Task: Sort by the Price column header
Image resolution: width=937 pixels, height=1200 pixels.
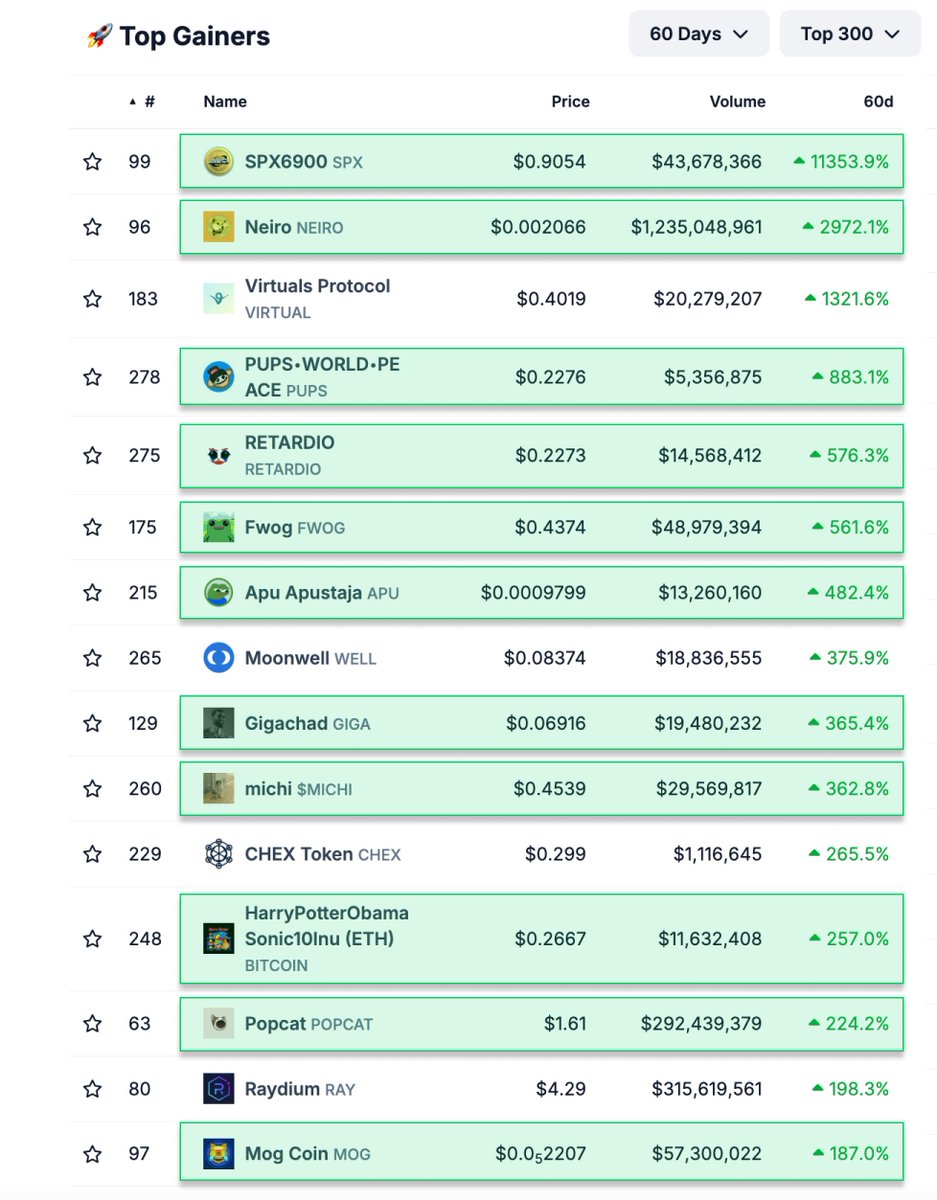Action: [x=570, y=101]
